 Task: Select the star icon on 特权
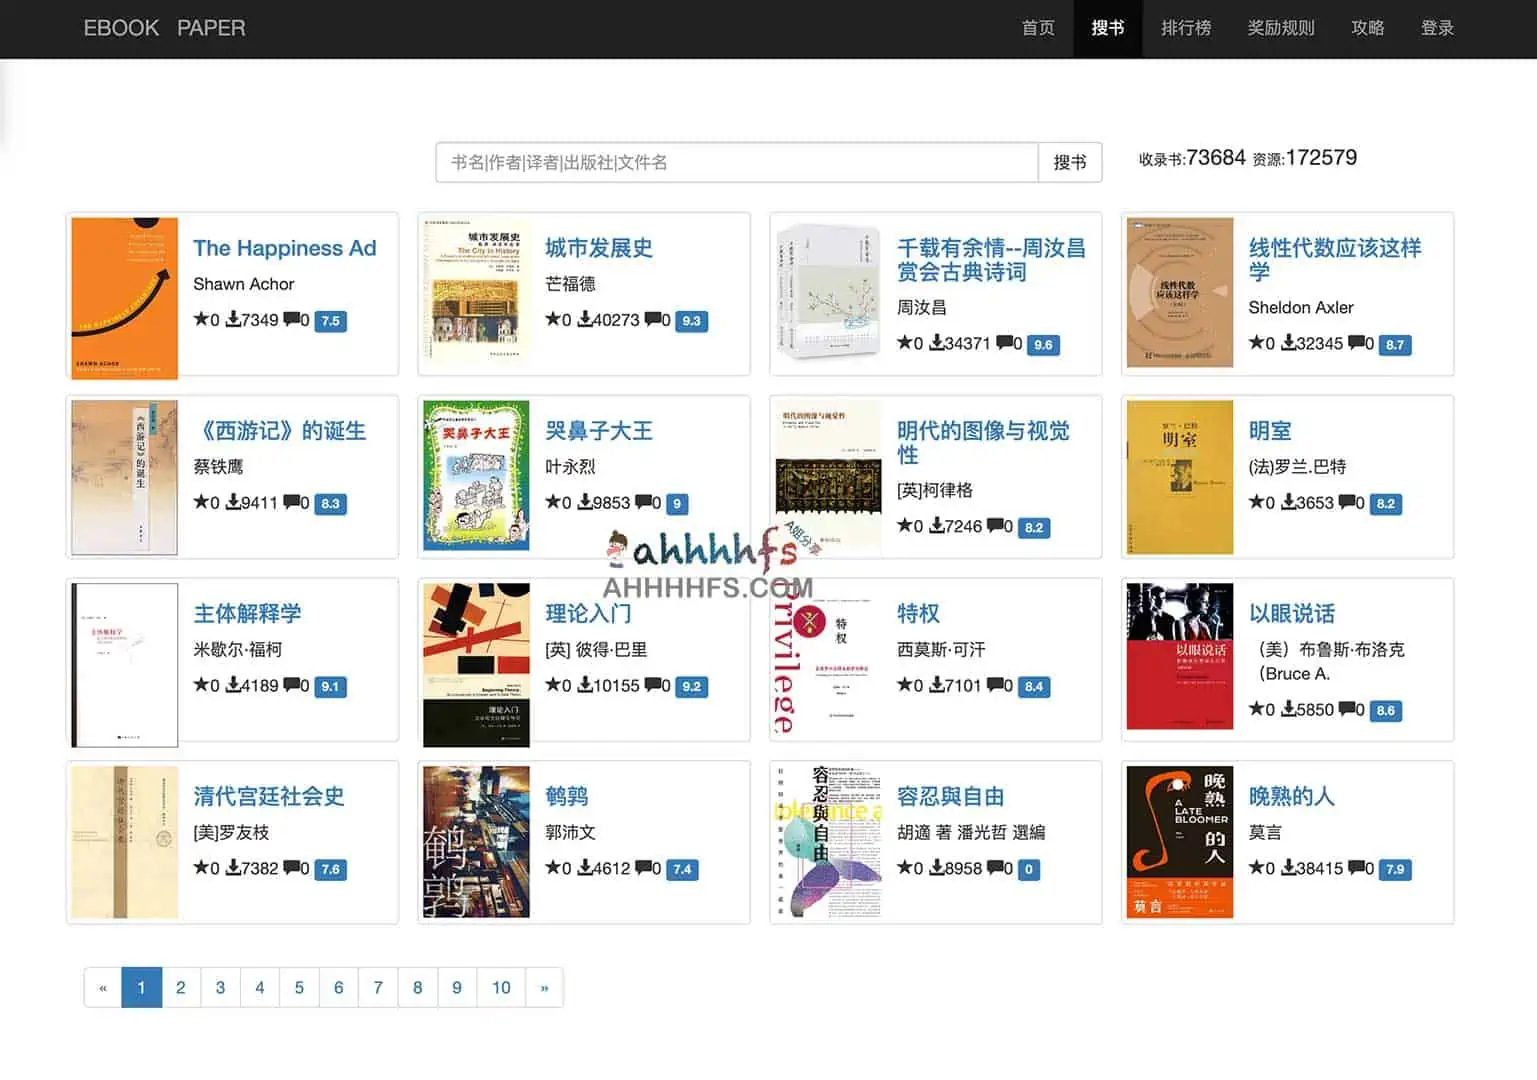point(905,686)
